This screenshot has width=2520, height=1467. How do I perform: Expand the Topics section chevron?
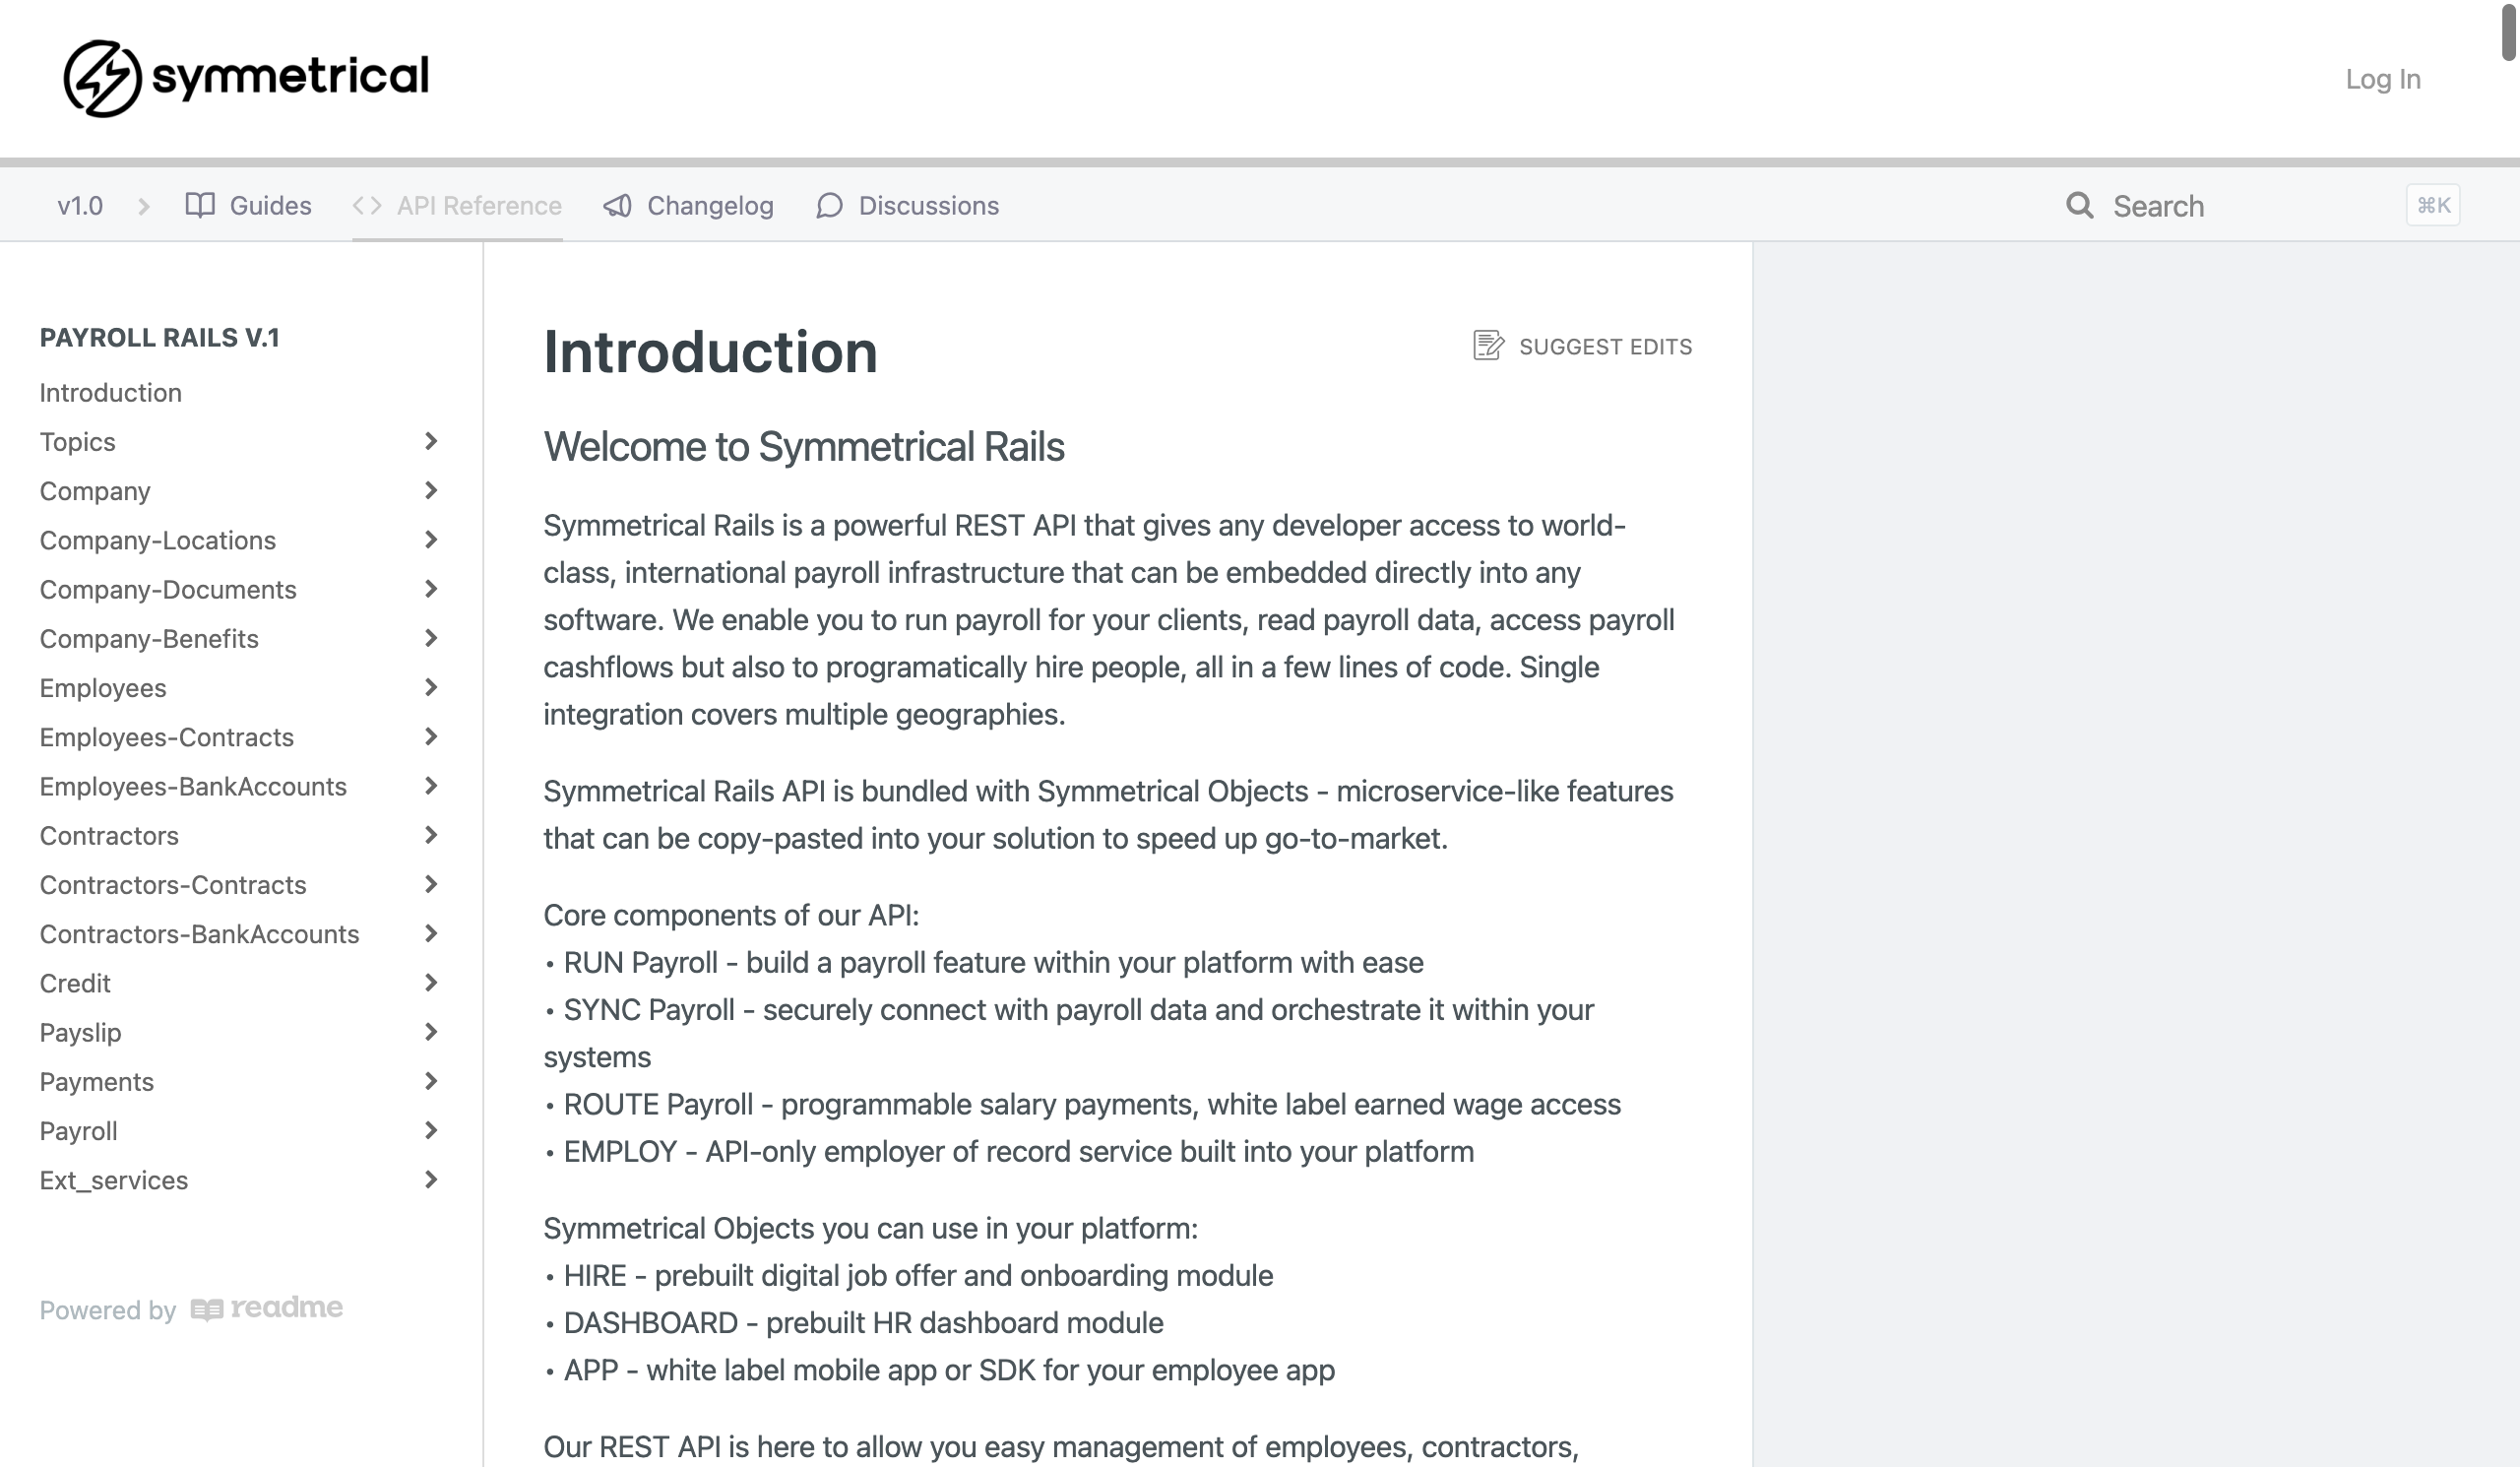pyautogui.click(x=431, y=441)
